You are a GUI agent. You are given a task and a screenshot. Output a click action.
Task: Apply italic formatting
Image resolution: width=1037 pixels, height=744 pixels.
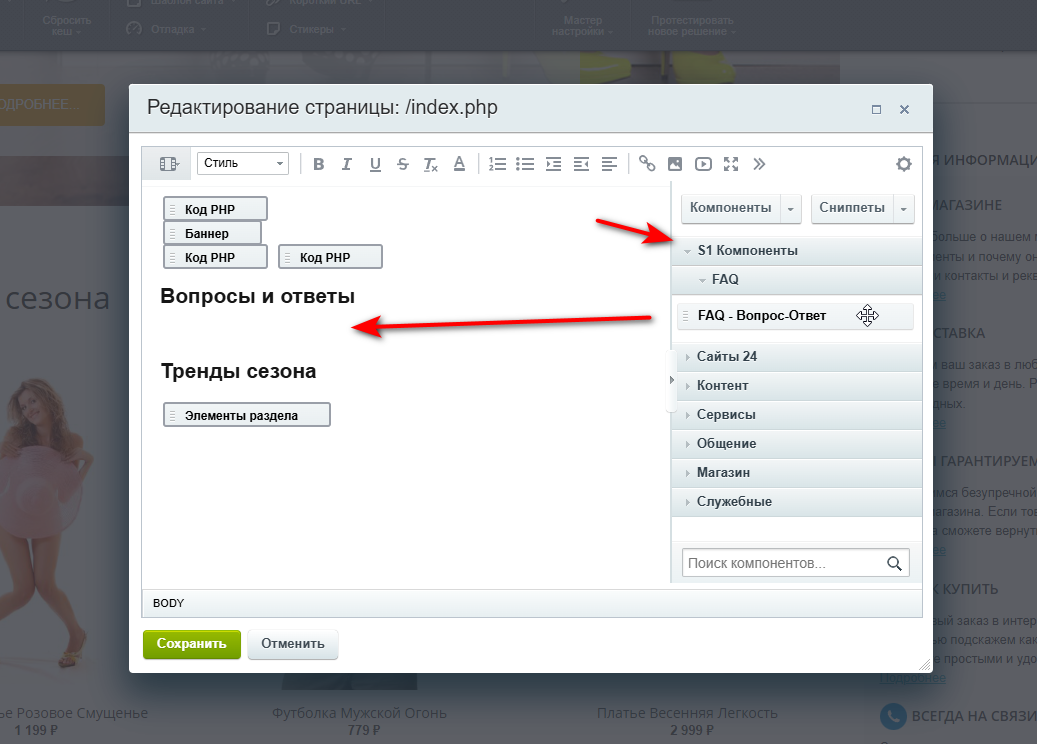pos(347,164)
